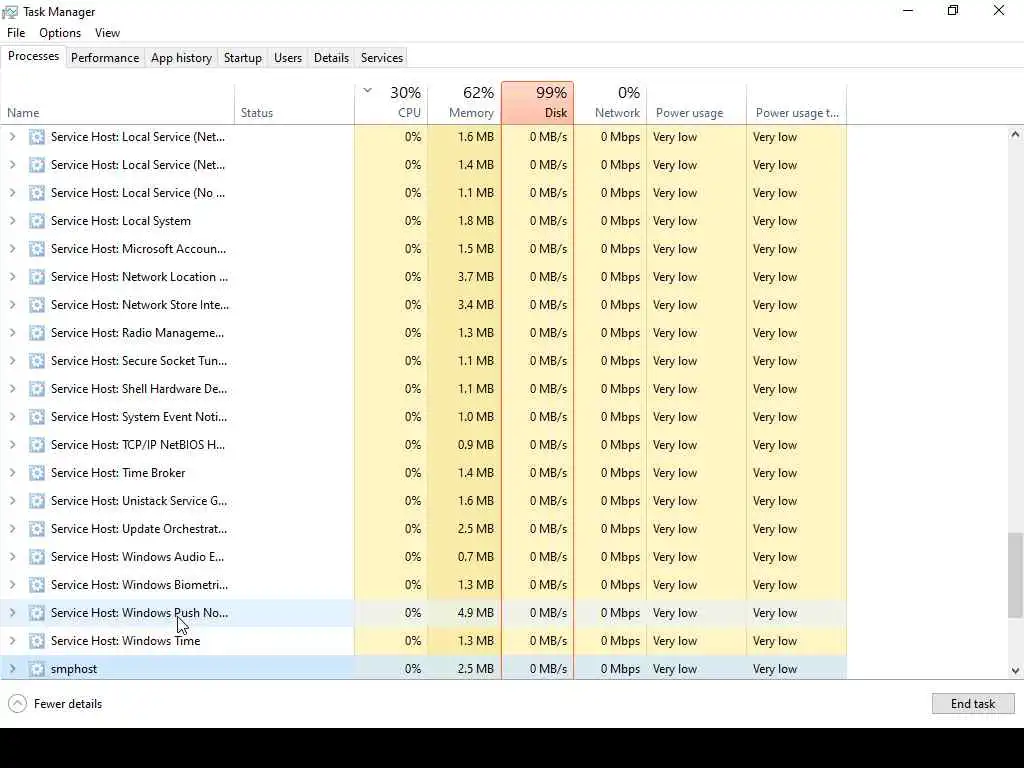The height and width of the screenshot is (768, 1024).
Task: Click gear icon of Service Host: Windows Biometric
Action: (37, 585)
